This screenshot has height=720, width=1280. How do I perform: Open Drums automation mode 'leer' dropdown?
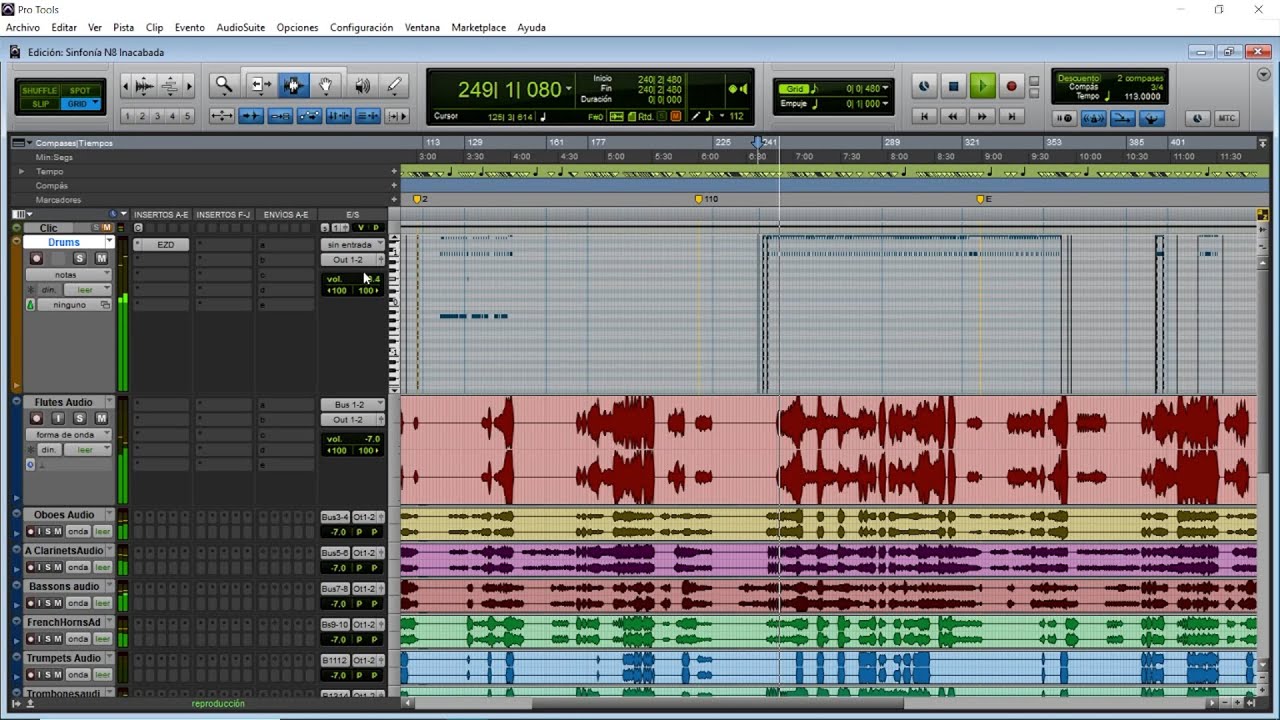coord(89,289)
